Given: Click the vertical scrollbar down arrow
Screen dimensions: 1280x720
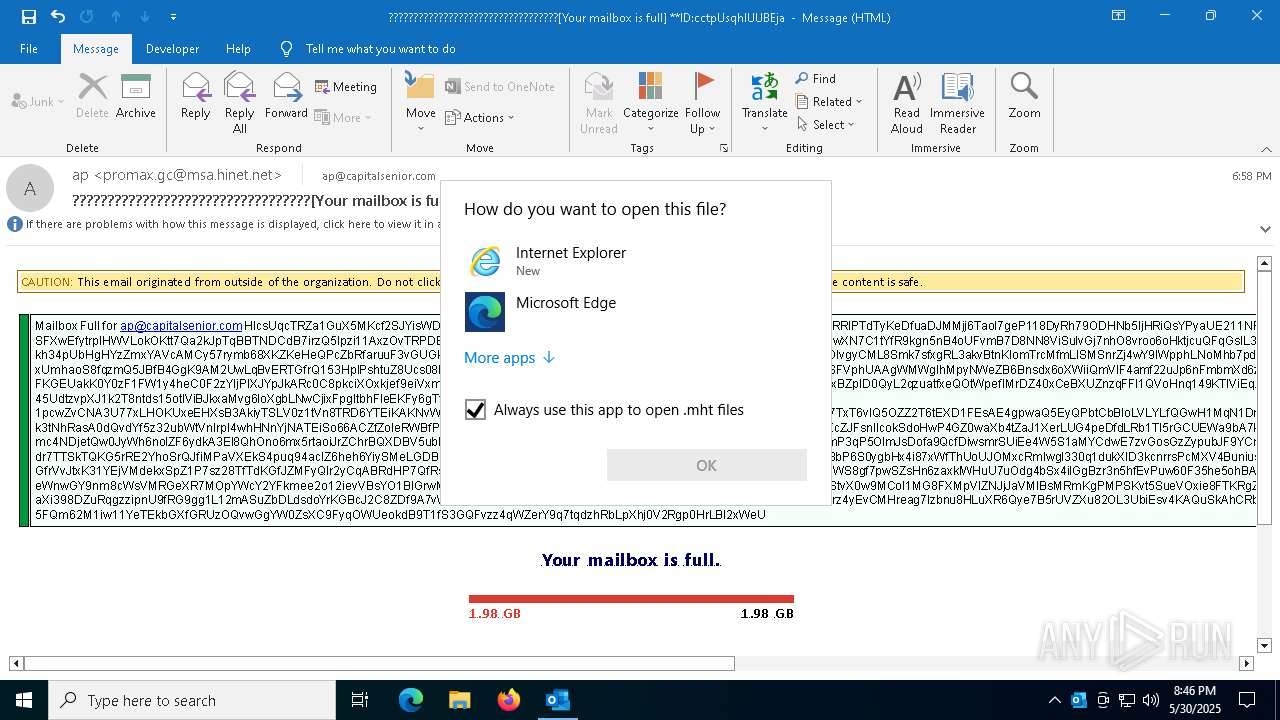Looking at the screenshot, I should coord(1264,646).
